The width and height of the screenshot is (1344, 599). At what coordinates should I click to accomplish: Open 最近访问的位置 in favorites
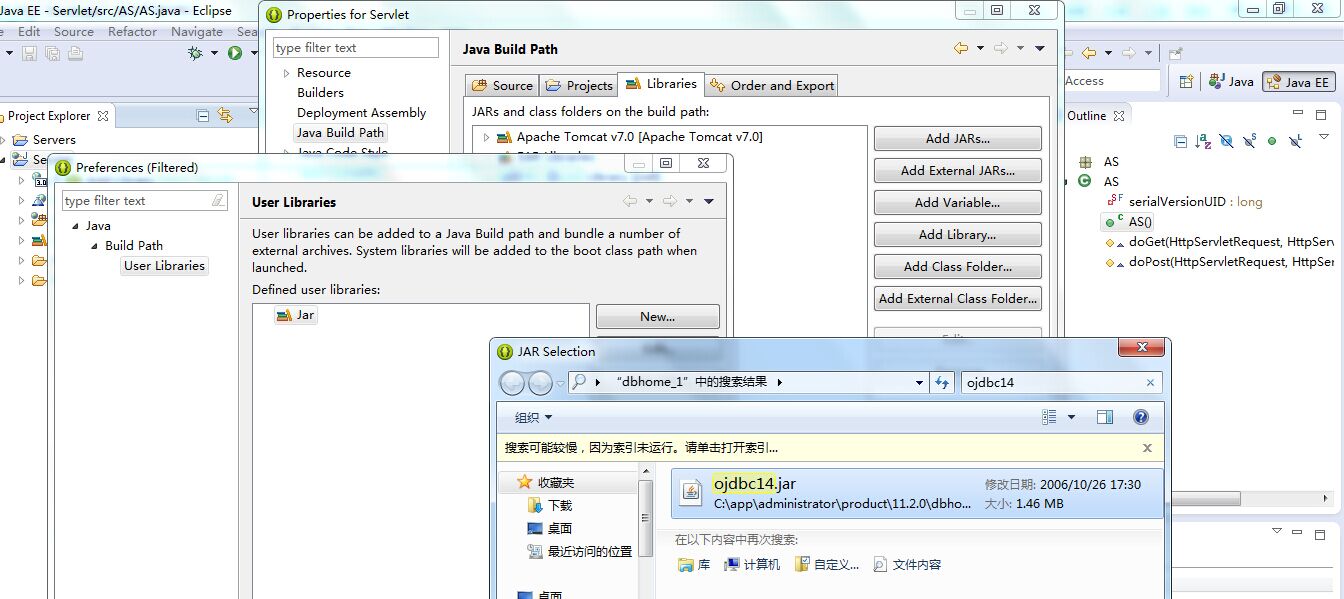pos(580,551)
